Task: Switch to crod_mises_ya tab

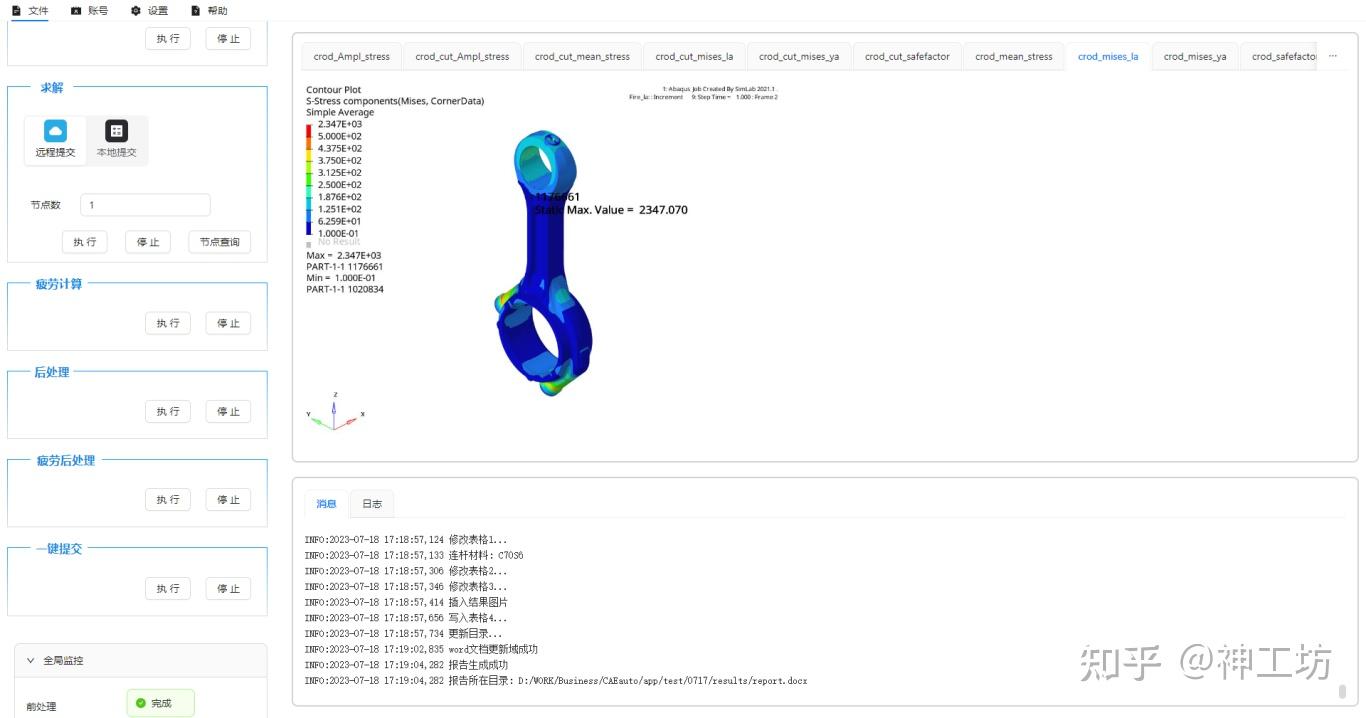Action: tap(1195, 56)
